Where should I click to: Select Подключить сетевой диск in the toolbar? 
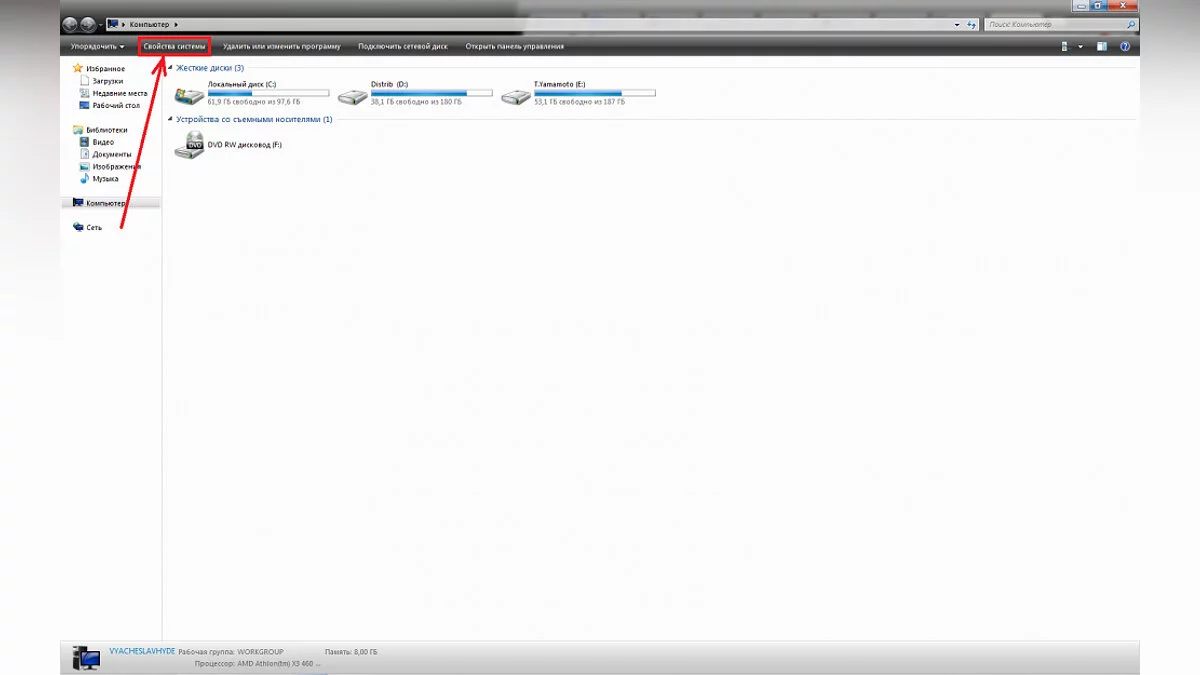pos(403,46)
